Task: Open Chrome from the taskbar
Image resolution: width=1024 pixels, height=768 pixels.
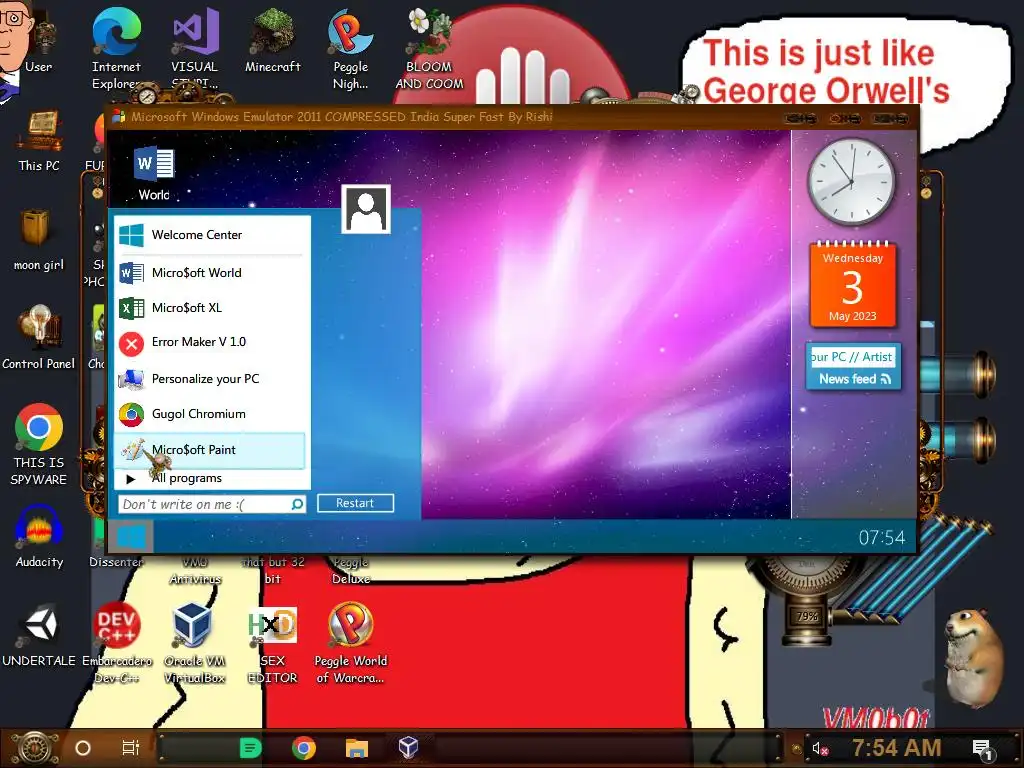Action: click(304, 748)
